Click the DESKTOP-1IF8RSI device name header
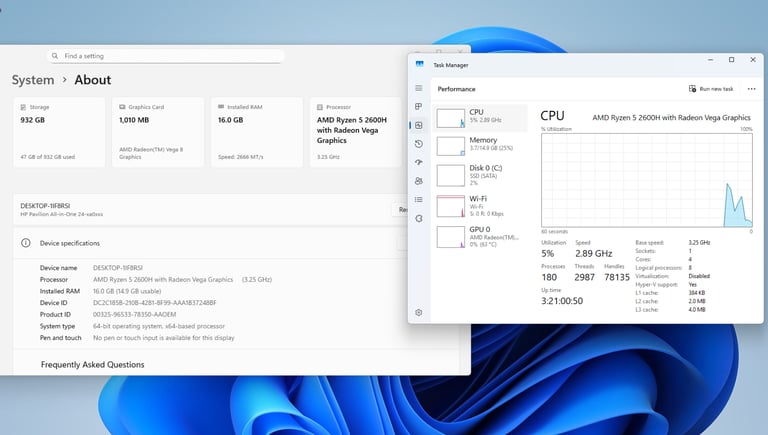The image size is (768, 435). point(45,206)
